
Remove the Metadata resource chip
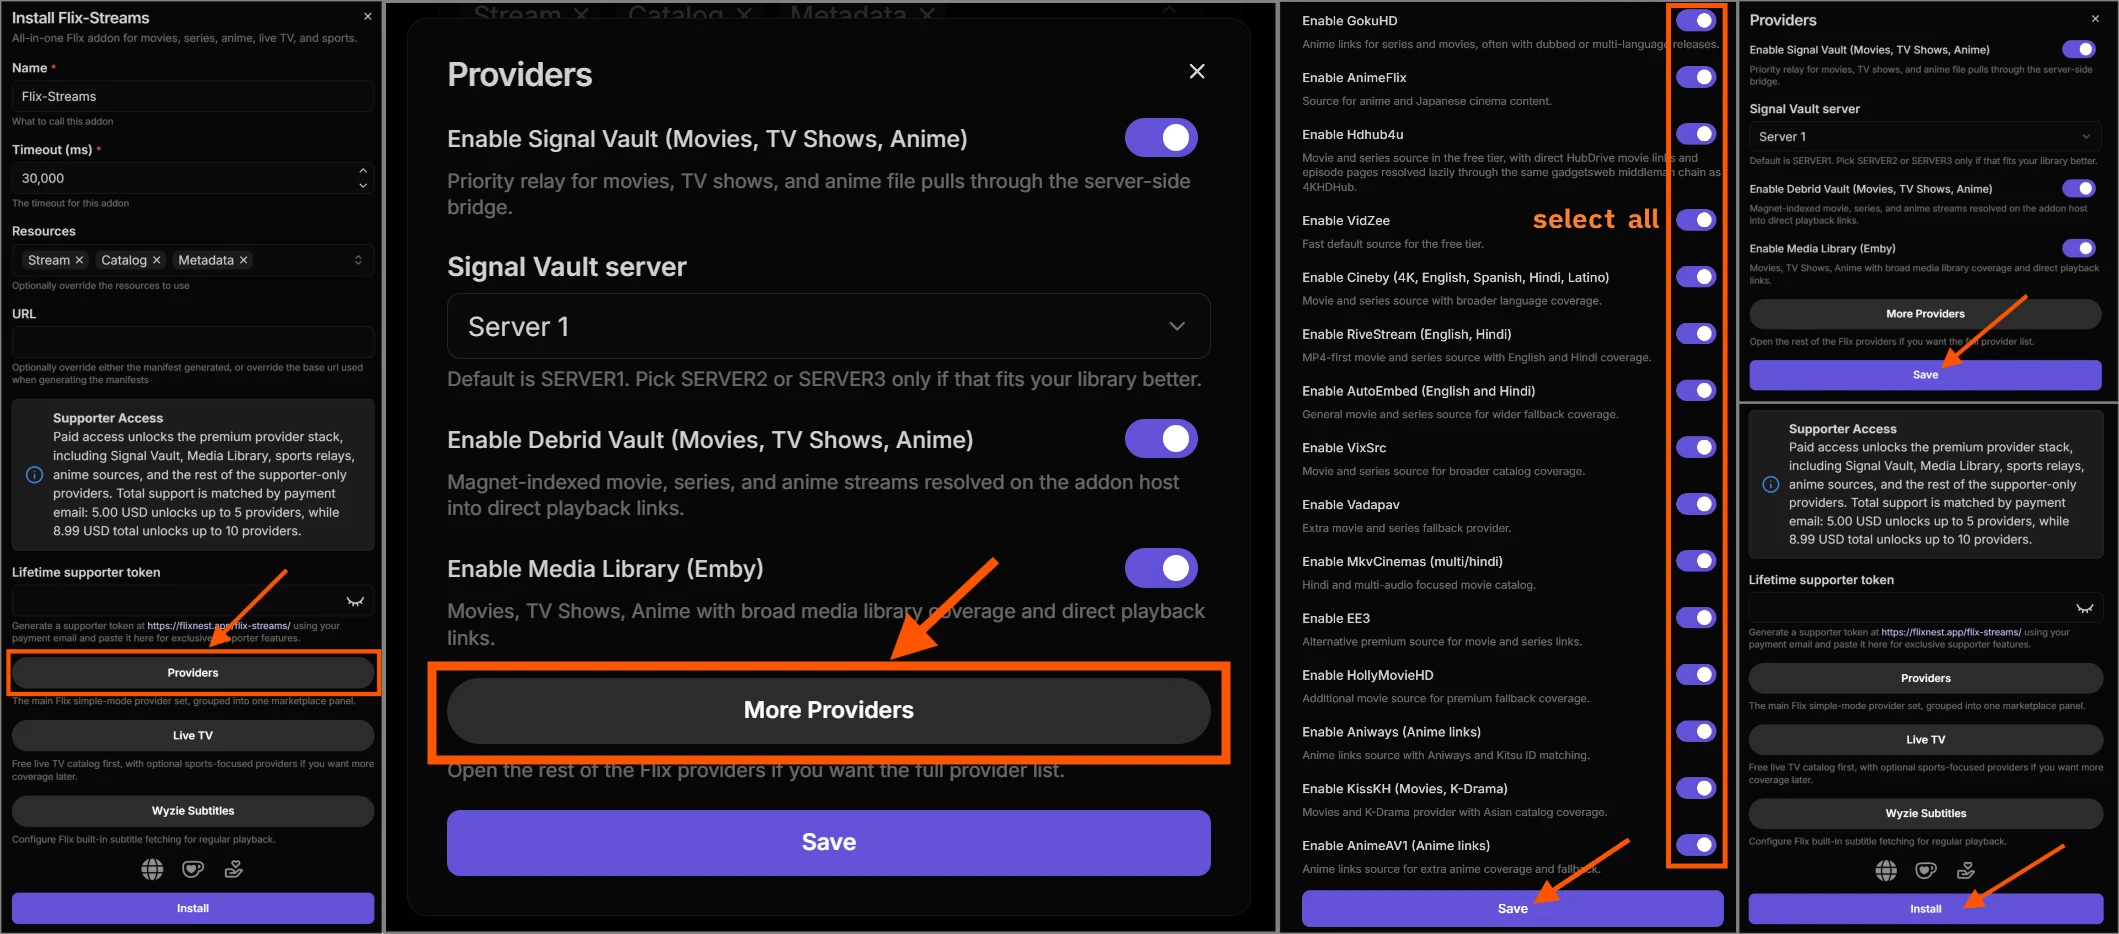tap(243, 260)
